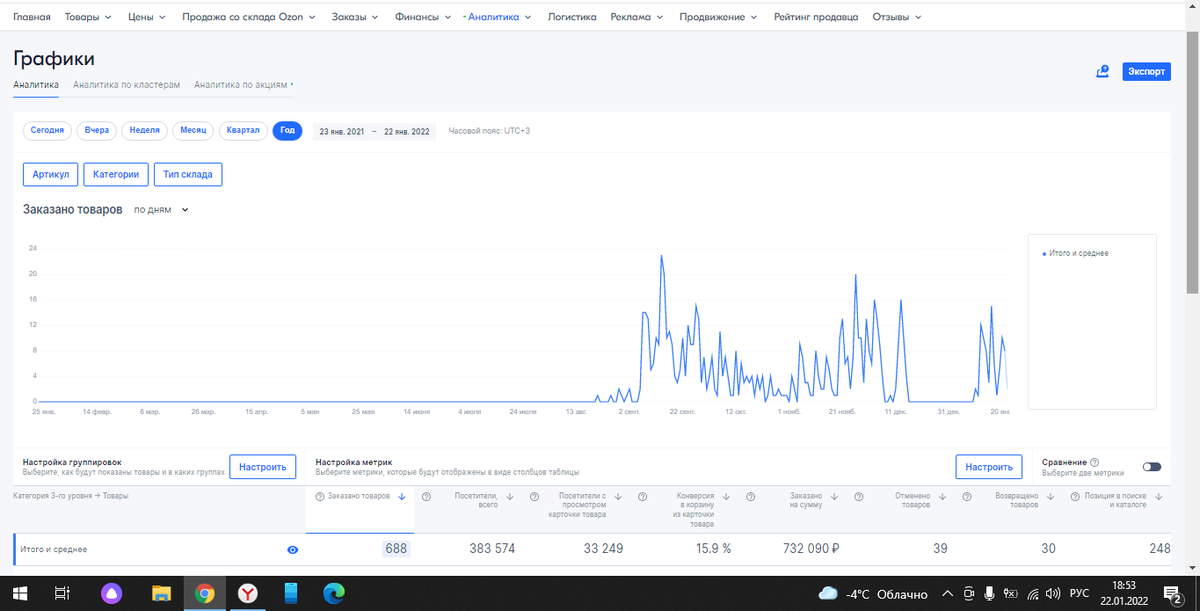
Task: Click the upload icon left of Экспорт
Action: pyautogui.click(x=1103, y=71)
